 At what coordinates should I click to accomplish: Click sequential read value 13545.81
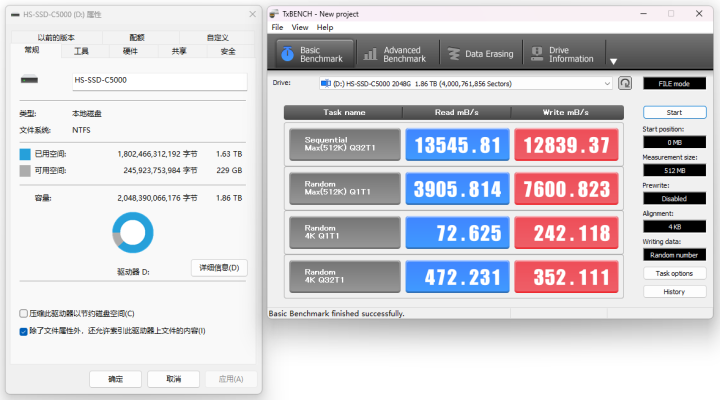click(x=457, y=145)
